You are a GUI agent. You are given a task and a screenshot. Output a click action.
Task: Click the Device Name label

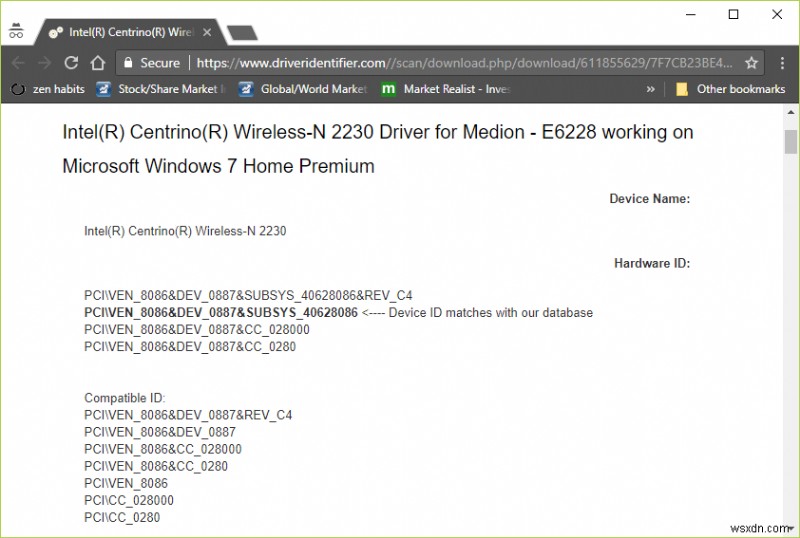(x=649, y=199)
